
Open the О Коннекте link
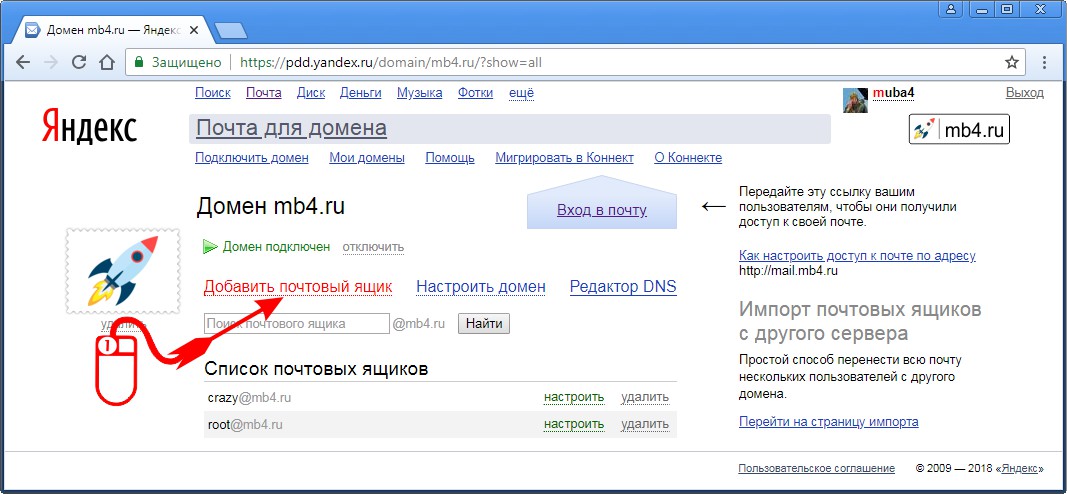[688, 158]
